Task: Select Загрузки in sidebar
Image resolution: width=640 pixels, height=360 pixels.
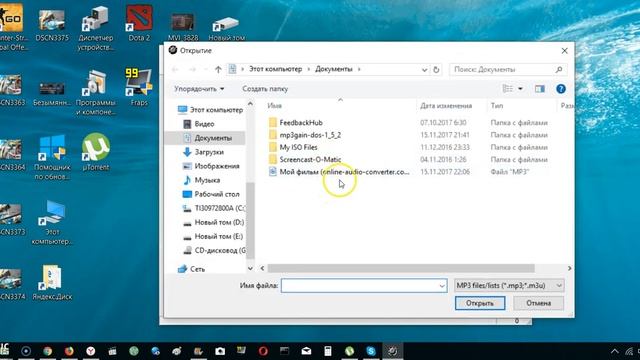Action: pyautogui.click(x=204, y=152)
